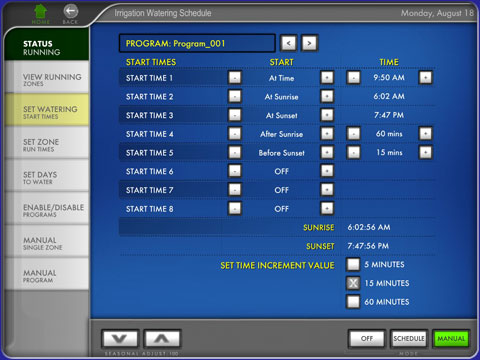480x360 pixels.
Task: Click the Irrigation Watering Schedule title
Action: [163, 13]
